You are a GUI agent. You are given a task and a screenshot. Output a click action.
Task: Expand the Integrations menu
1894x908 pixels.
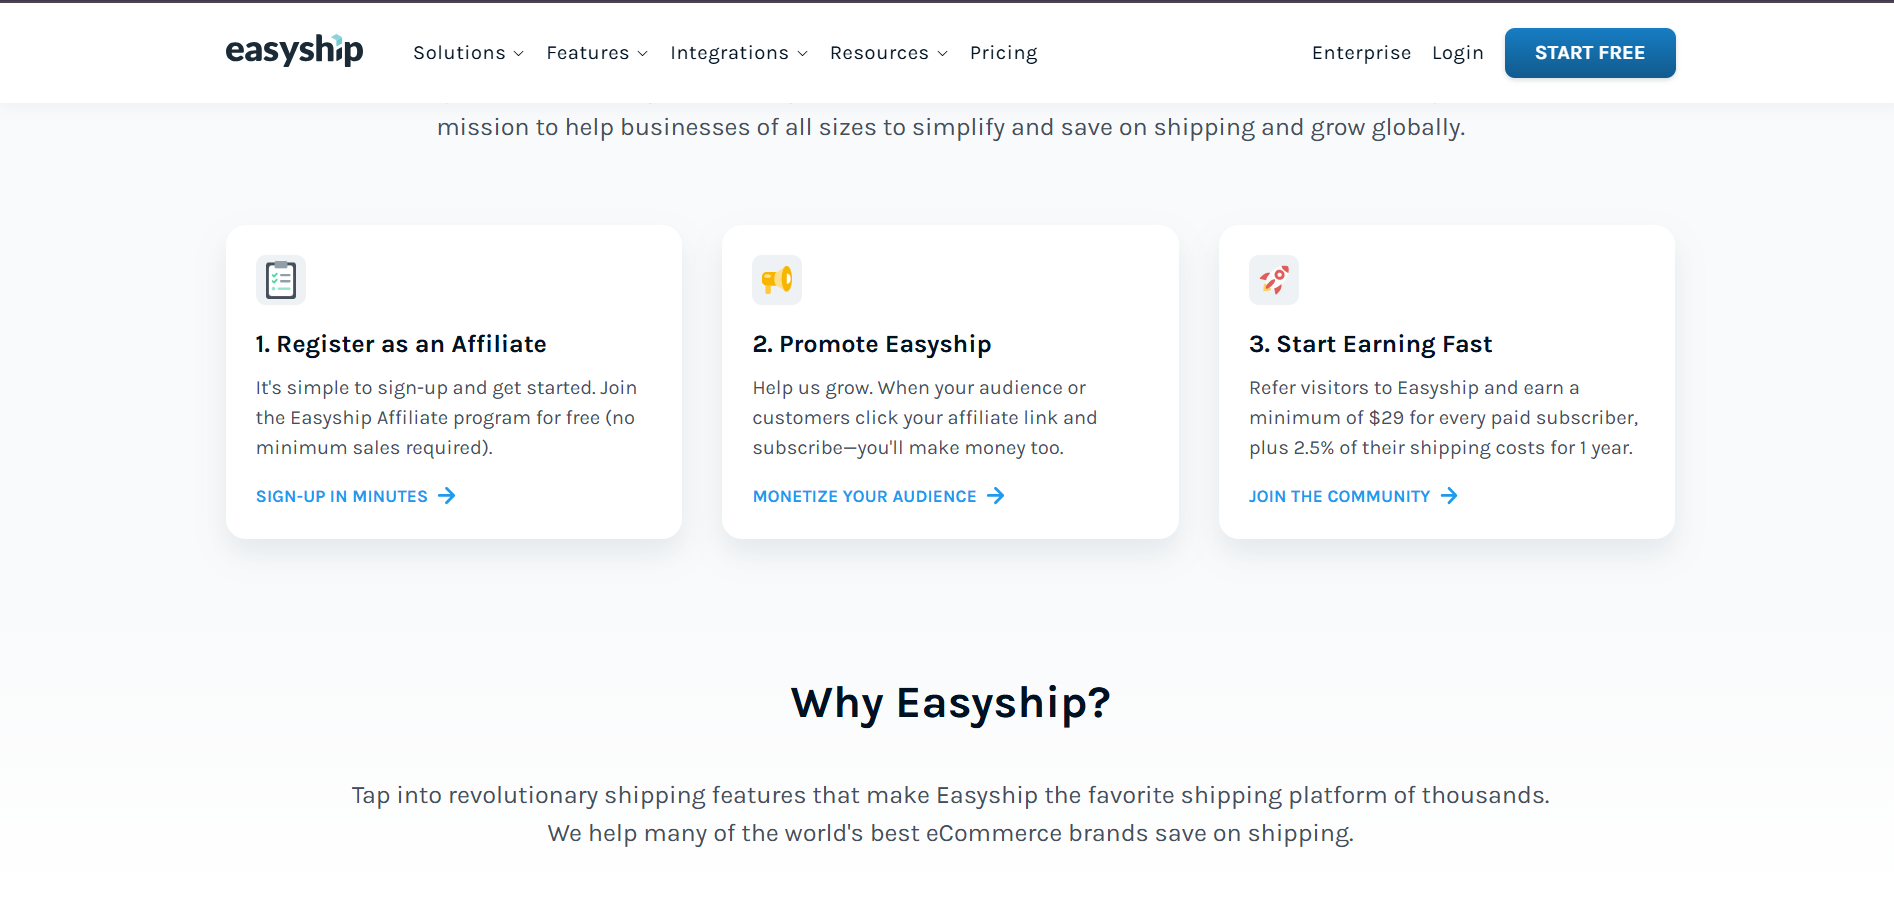click(x=739, y=53)
